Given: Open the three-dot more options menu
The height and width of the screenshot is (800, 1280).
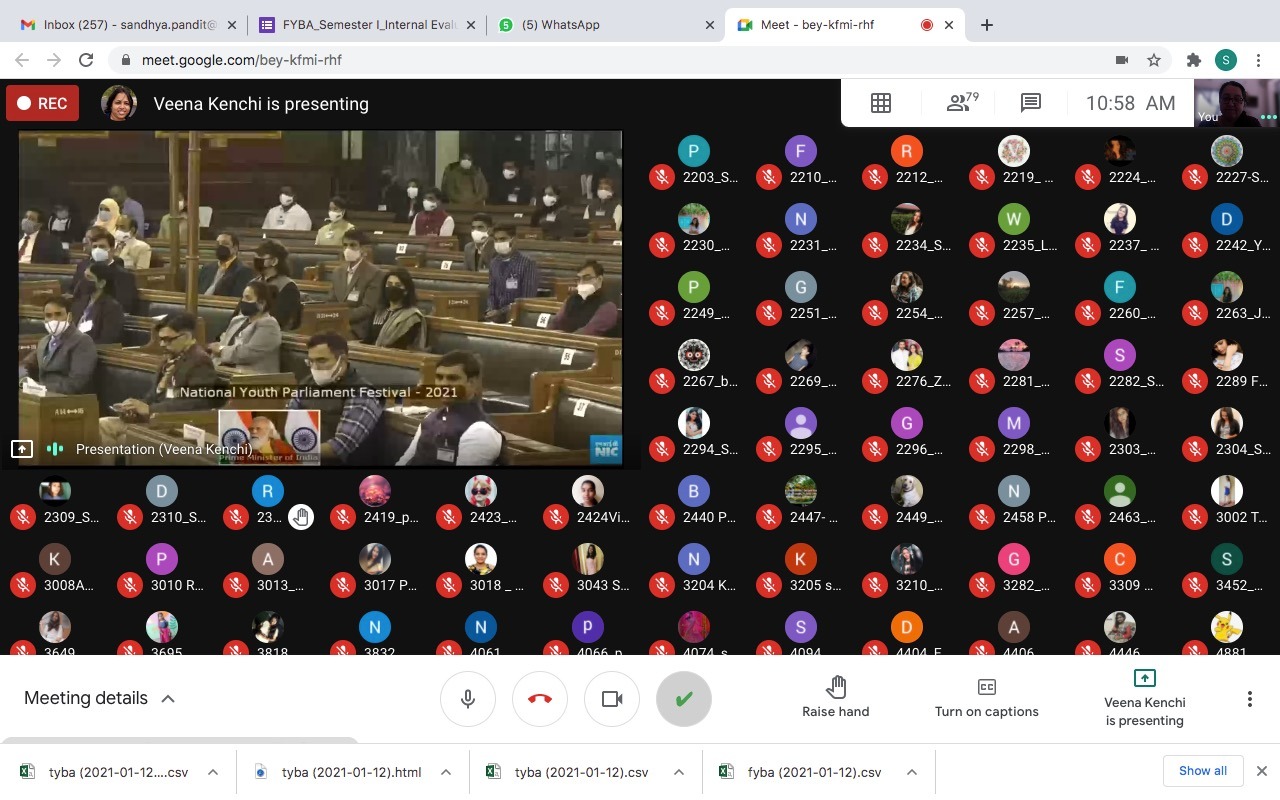Looking at the screenshot, I should [1249, 698].
